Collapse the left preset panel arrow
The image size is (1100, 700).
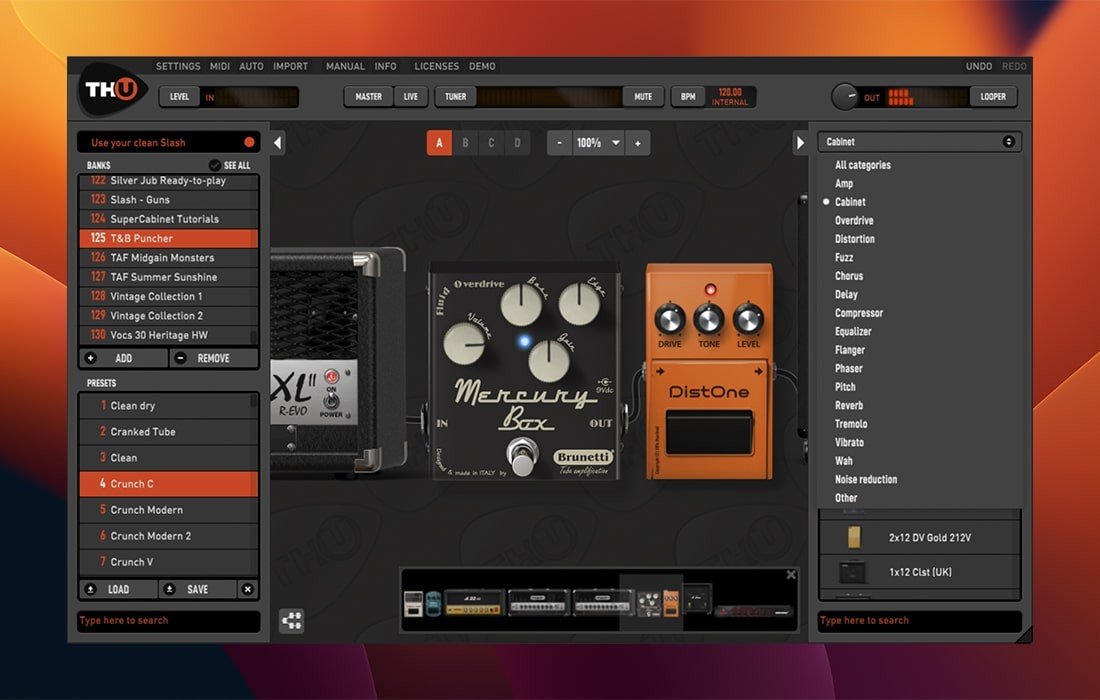[277, 143]
